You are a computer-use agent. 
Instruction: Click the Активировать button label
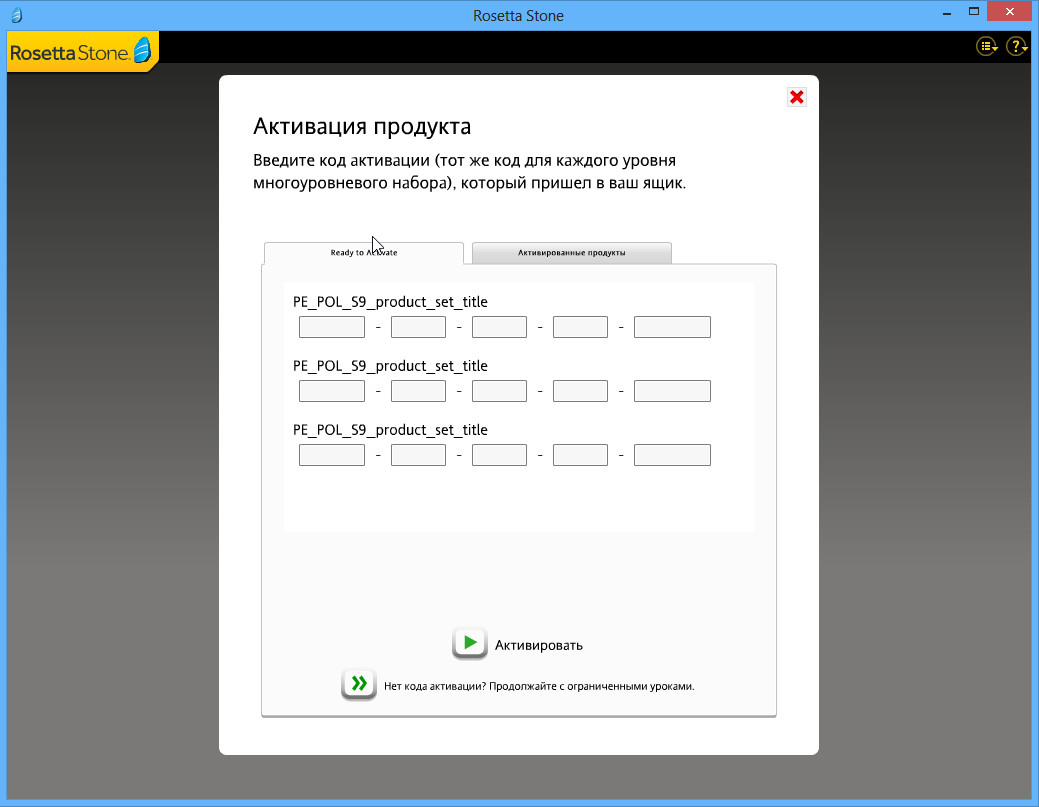tap(538, 645)
